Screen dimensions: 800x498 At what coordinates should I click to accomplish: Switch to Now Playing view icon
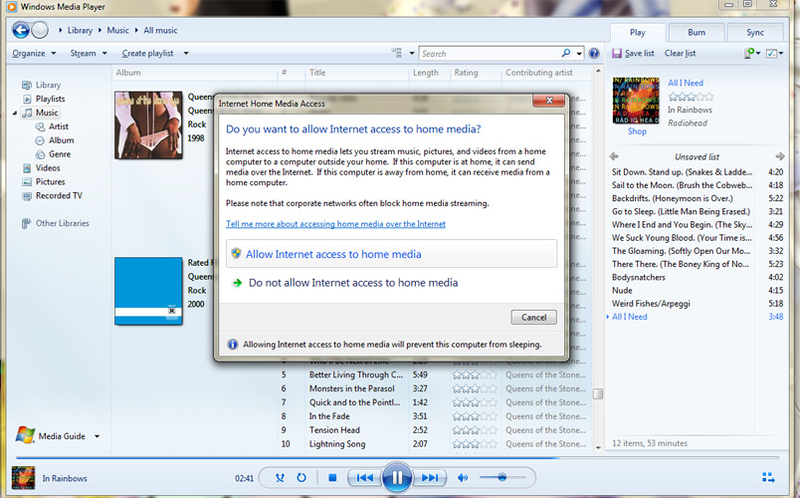click(x=768, y=478)
